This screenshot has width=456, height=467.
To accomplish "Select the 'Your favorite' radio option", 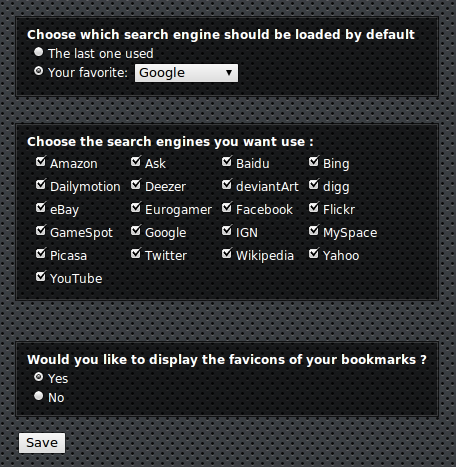I will click(39, 71).
